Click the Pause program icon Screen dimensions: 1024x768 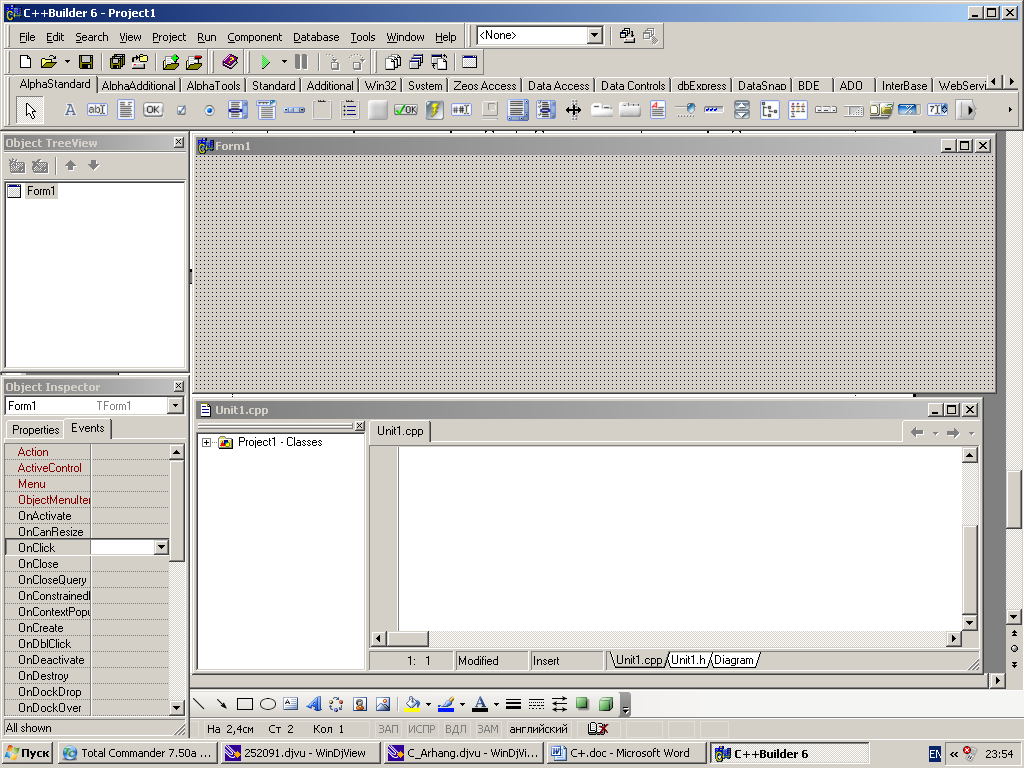301,62
